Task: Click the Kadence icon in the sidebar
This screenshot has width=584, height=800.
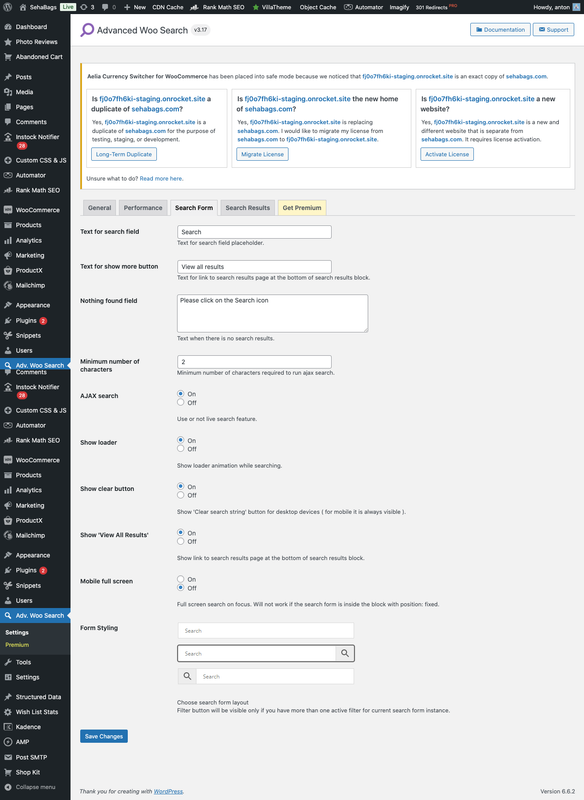Action: click(x=8, y=727)
